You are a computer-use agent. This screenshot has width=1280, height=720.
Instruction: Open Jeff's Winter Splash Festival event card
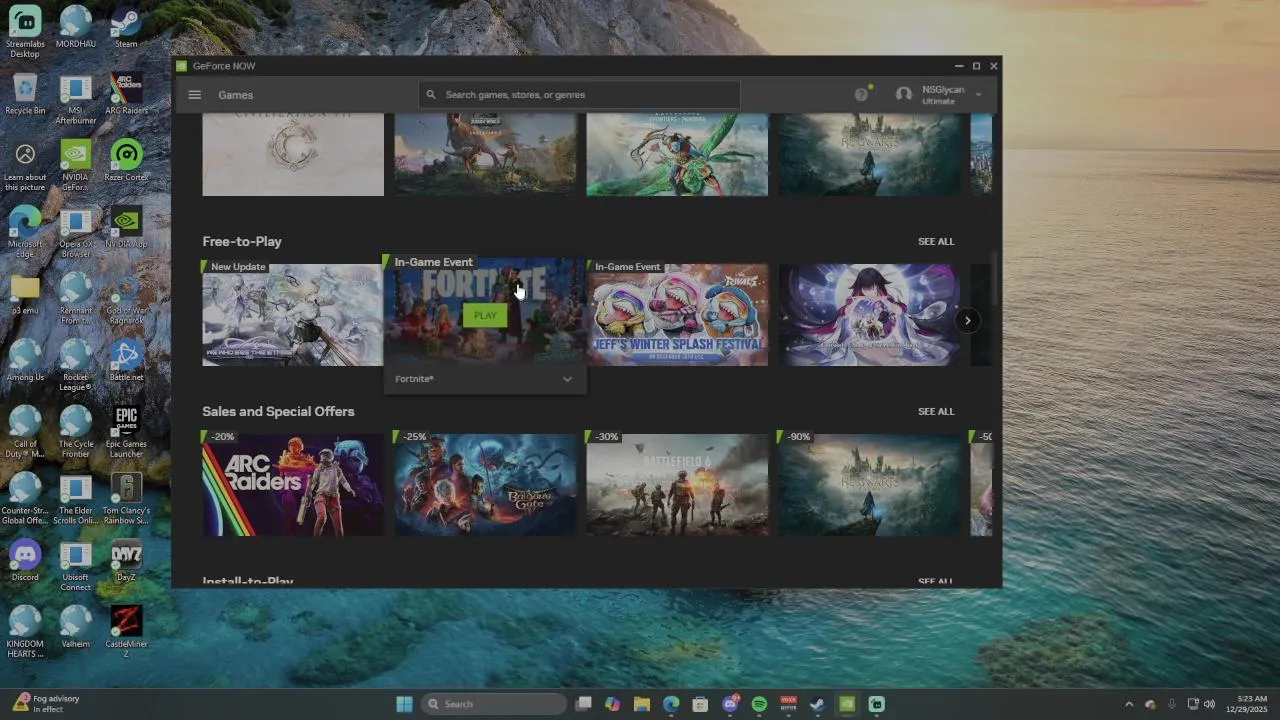click(677, 315)
